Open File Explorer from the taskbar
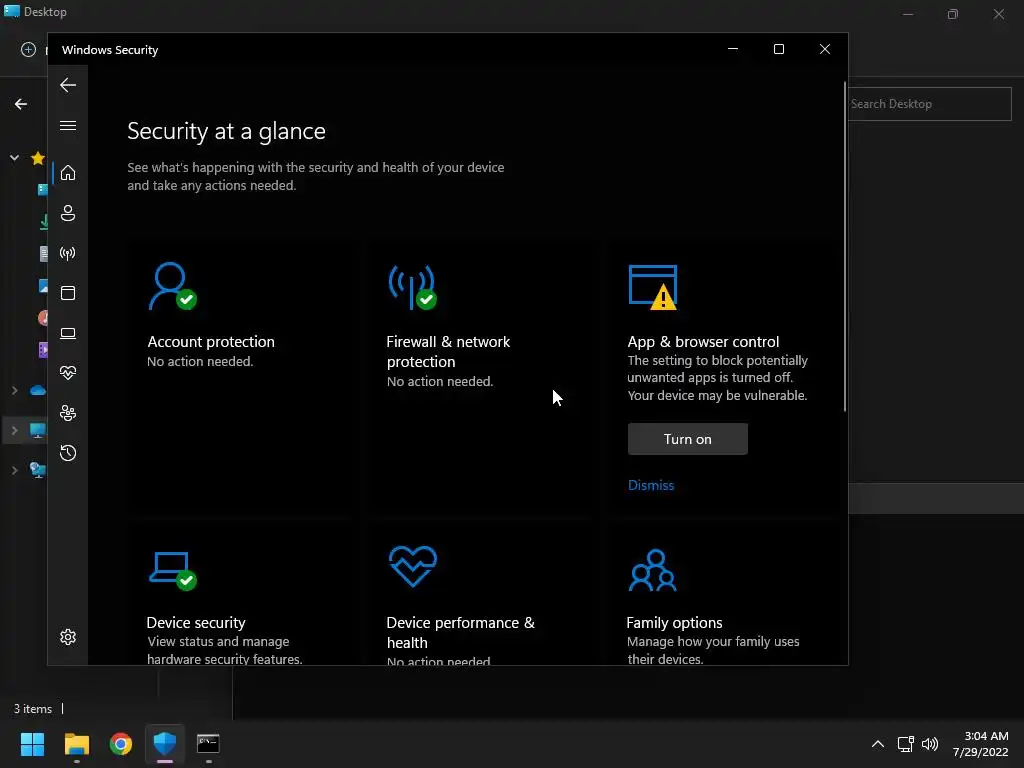 (x=76, y=744)
